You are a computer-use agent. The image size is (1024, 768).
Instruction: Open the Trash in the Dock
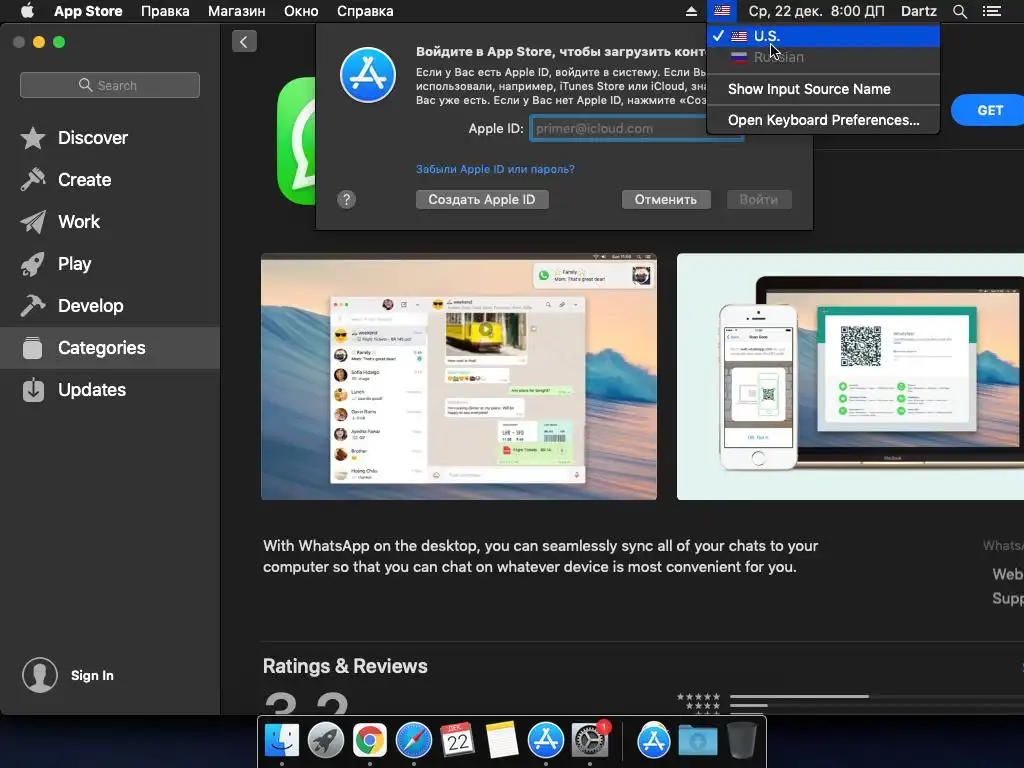[x=741, y=741]
